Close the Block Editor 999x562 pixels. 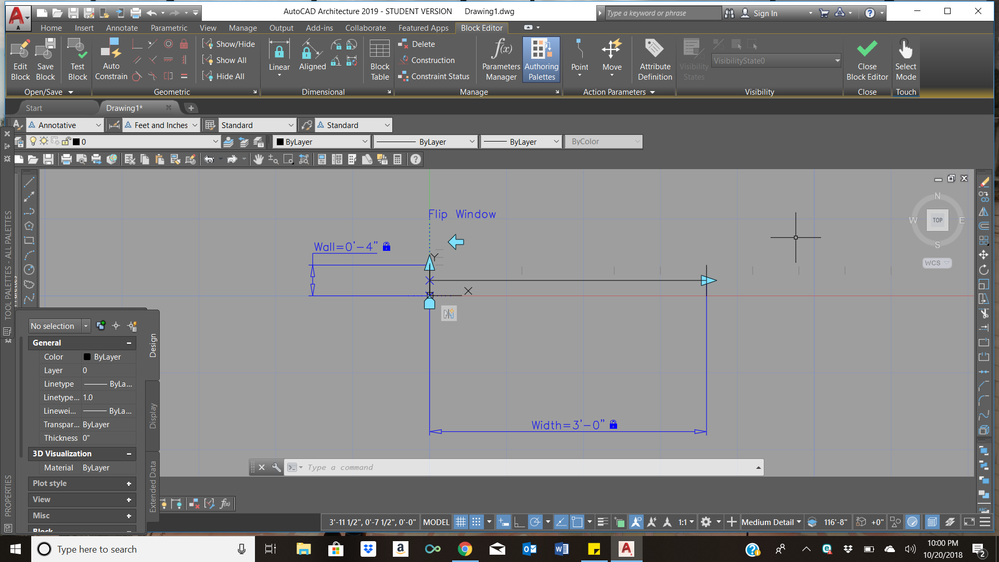click(x=866, y=60)
